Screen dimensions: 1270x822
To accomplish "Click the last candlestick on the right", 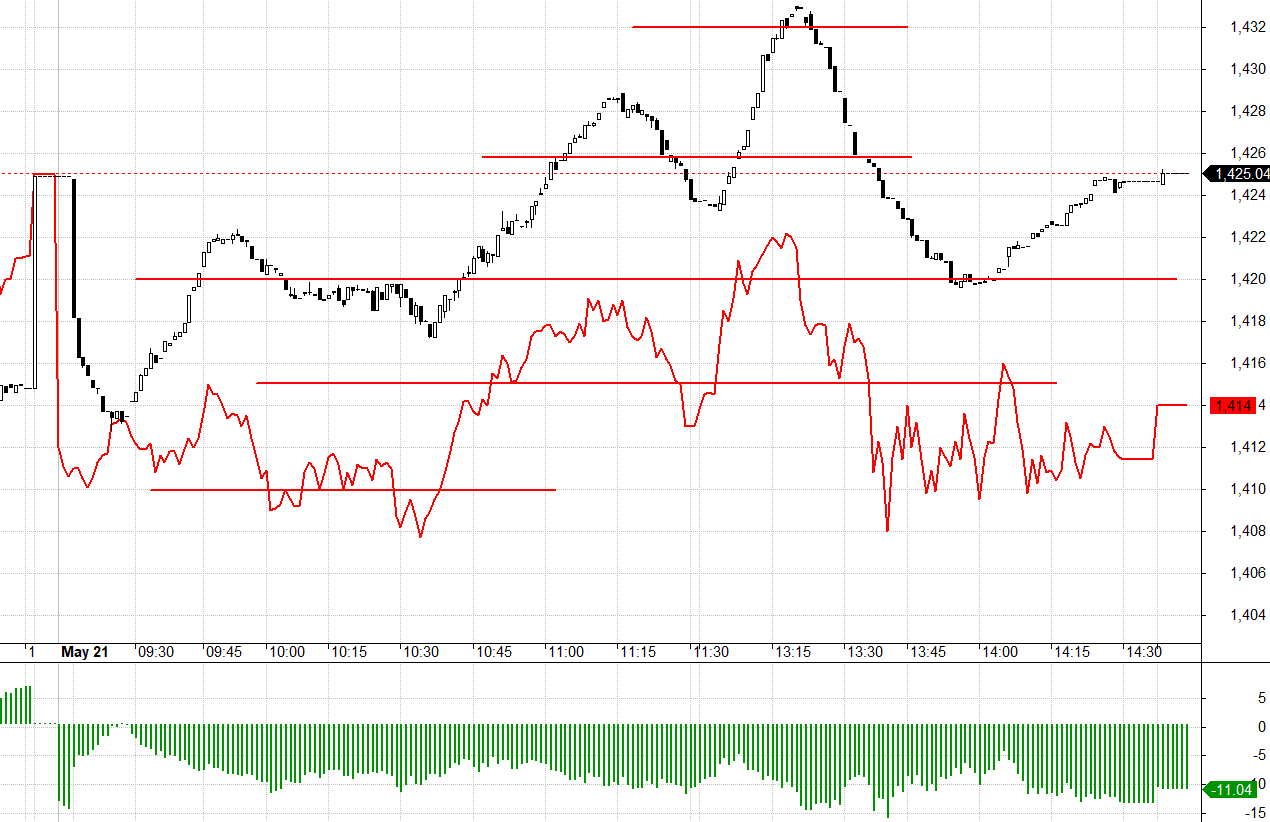I will tap(1164, 177).
